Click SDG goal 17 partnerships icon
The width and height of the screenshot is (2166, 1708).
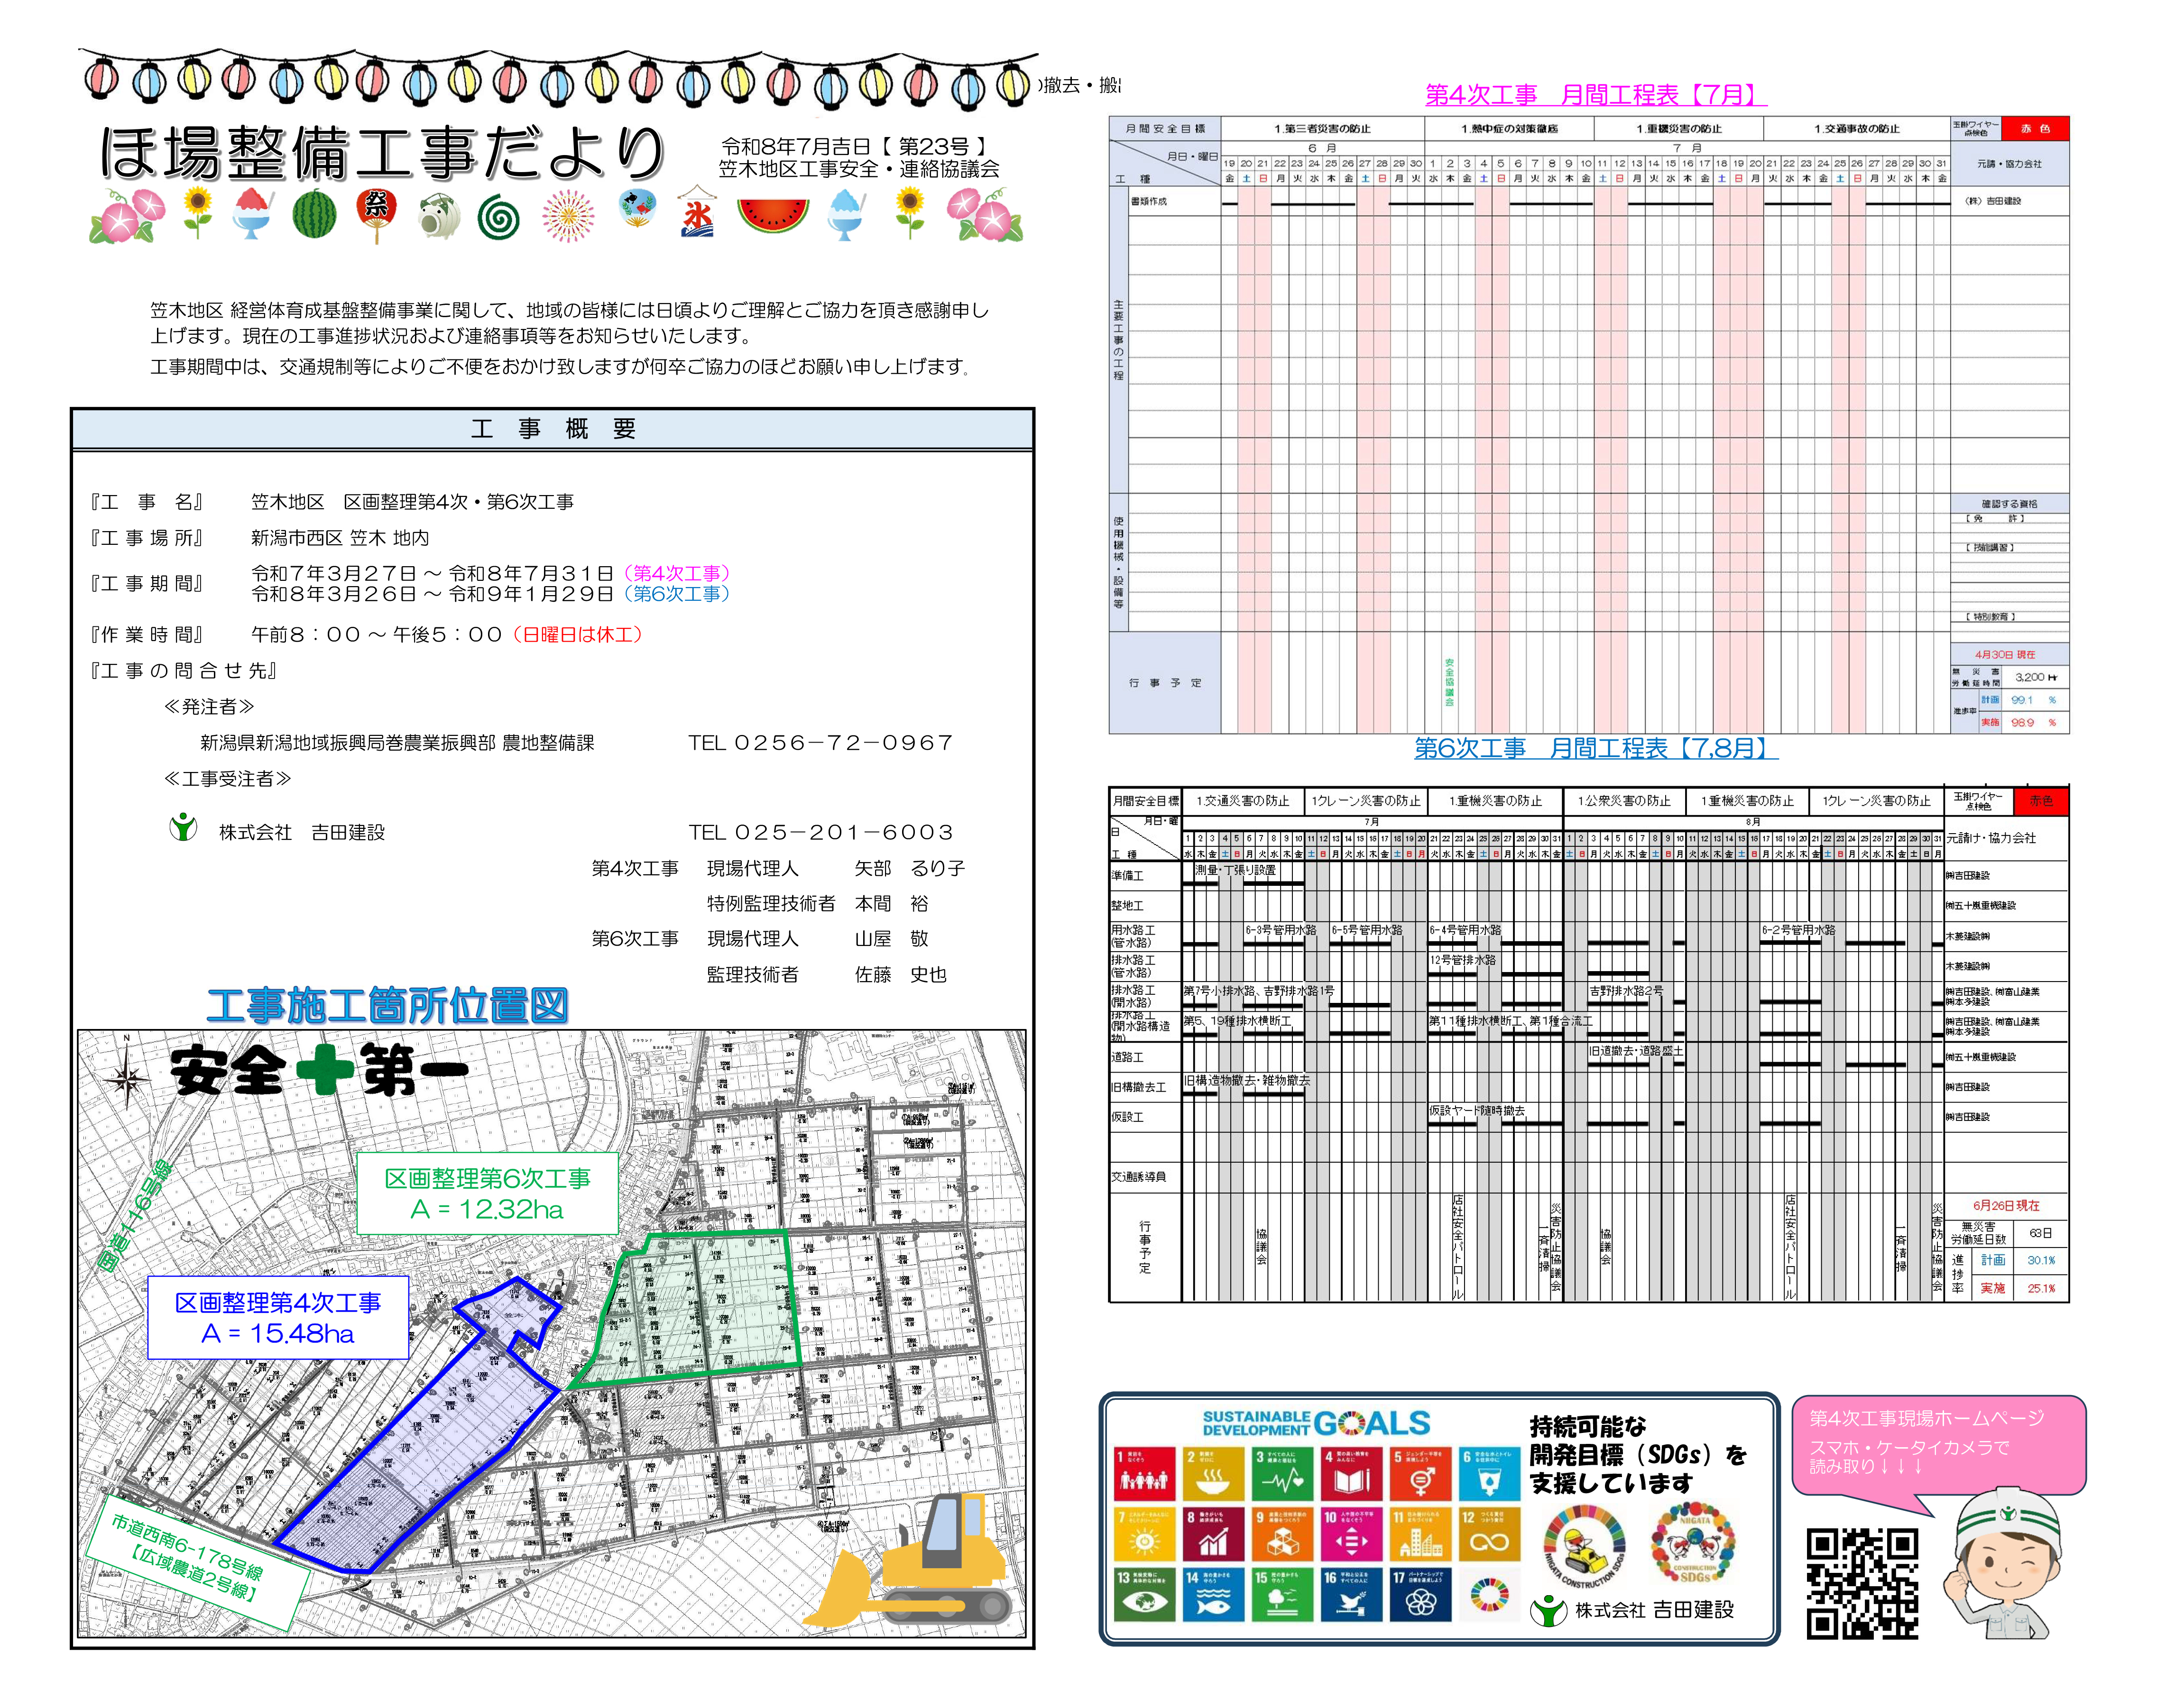click(x=1420, y=1595)
